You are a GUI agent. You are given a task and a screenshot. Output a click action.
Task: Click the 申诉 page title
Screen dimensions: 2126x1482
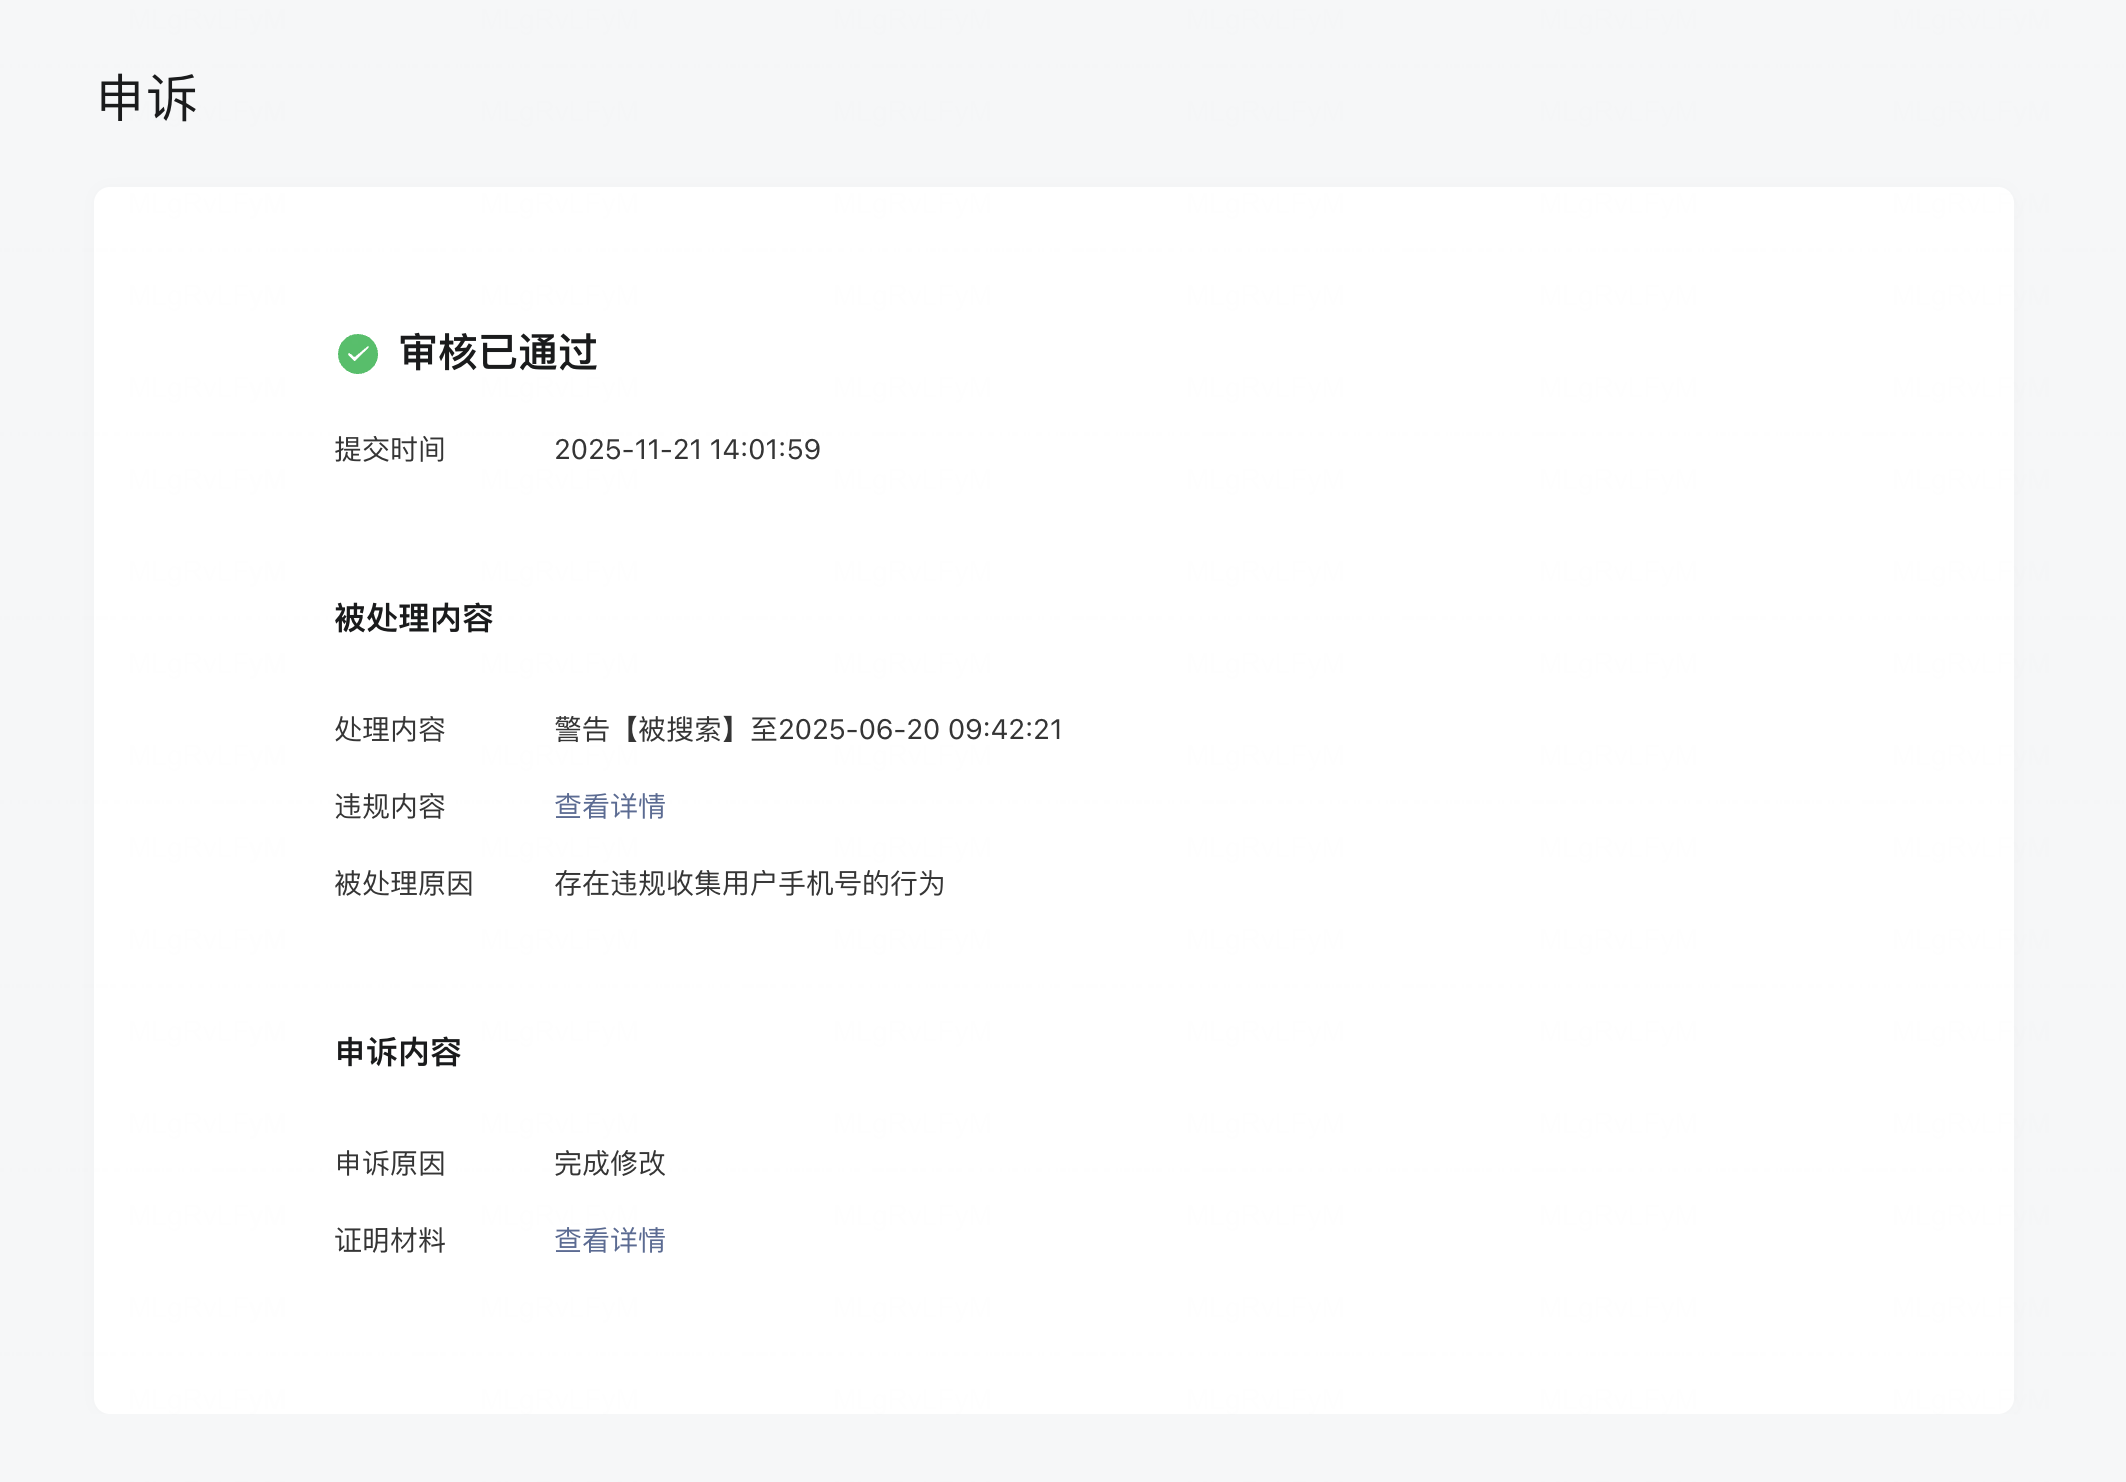148,99
